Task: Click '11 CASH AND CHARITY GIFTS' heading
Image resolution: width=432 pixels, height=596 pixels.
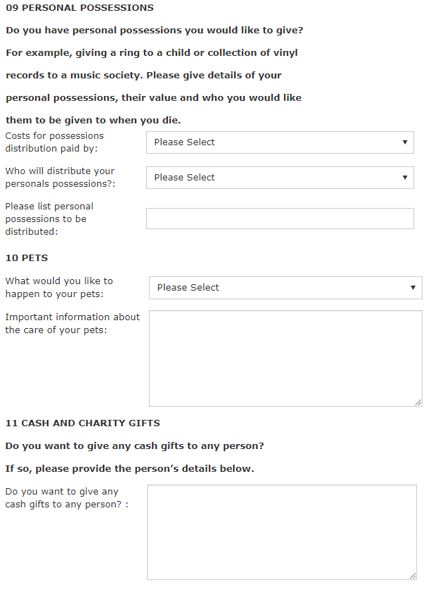Action: coord(83,423)
